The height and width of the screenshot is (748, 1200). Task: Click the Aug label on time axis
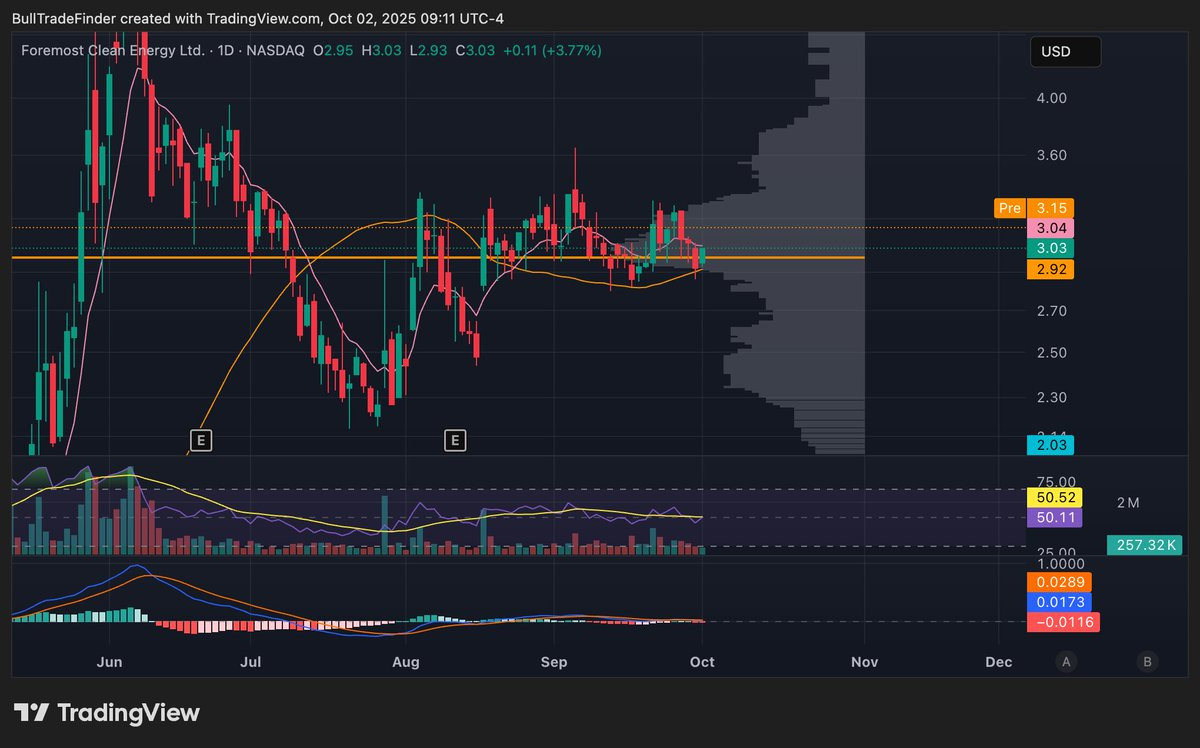click(405, 662)
